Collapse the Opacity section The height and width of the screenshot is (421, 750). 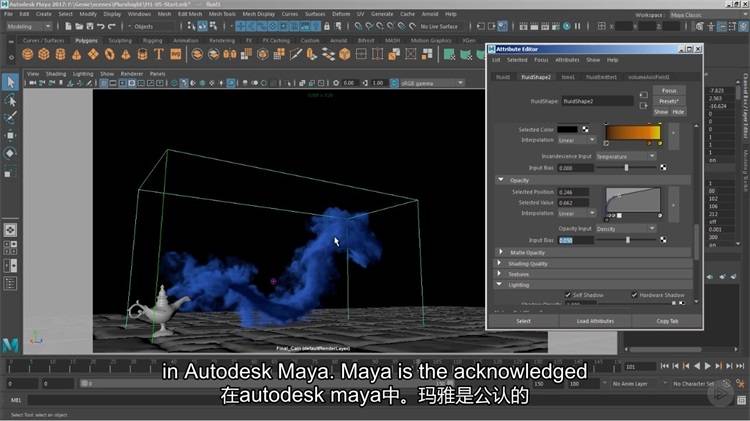[x=501, y=180]
